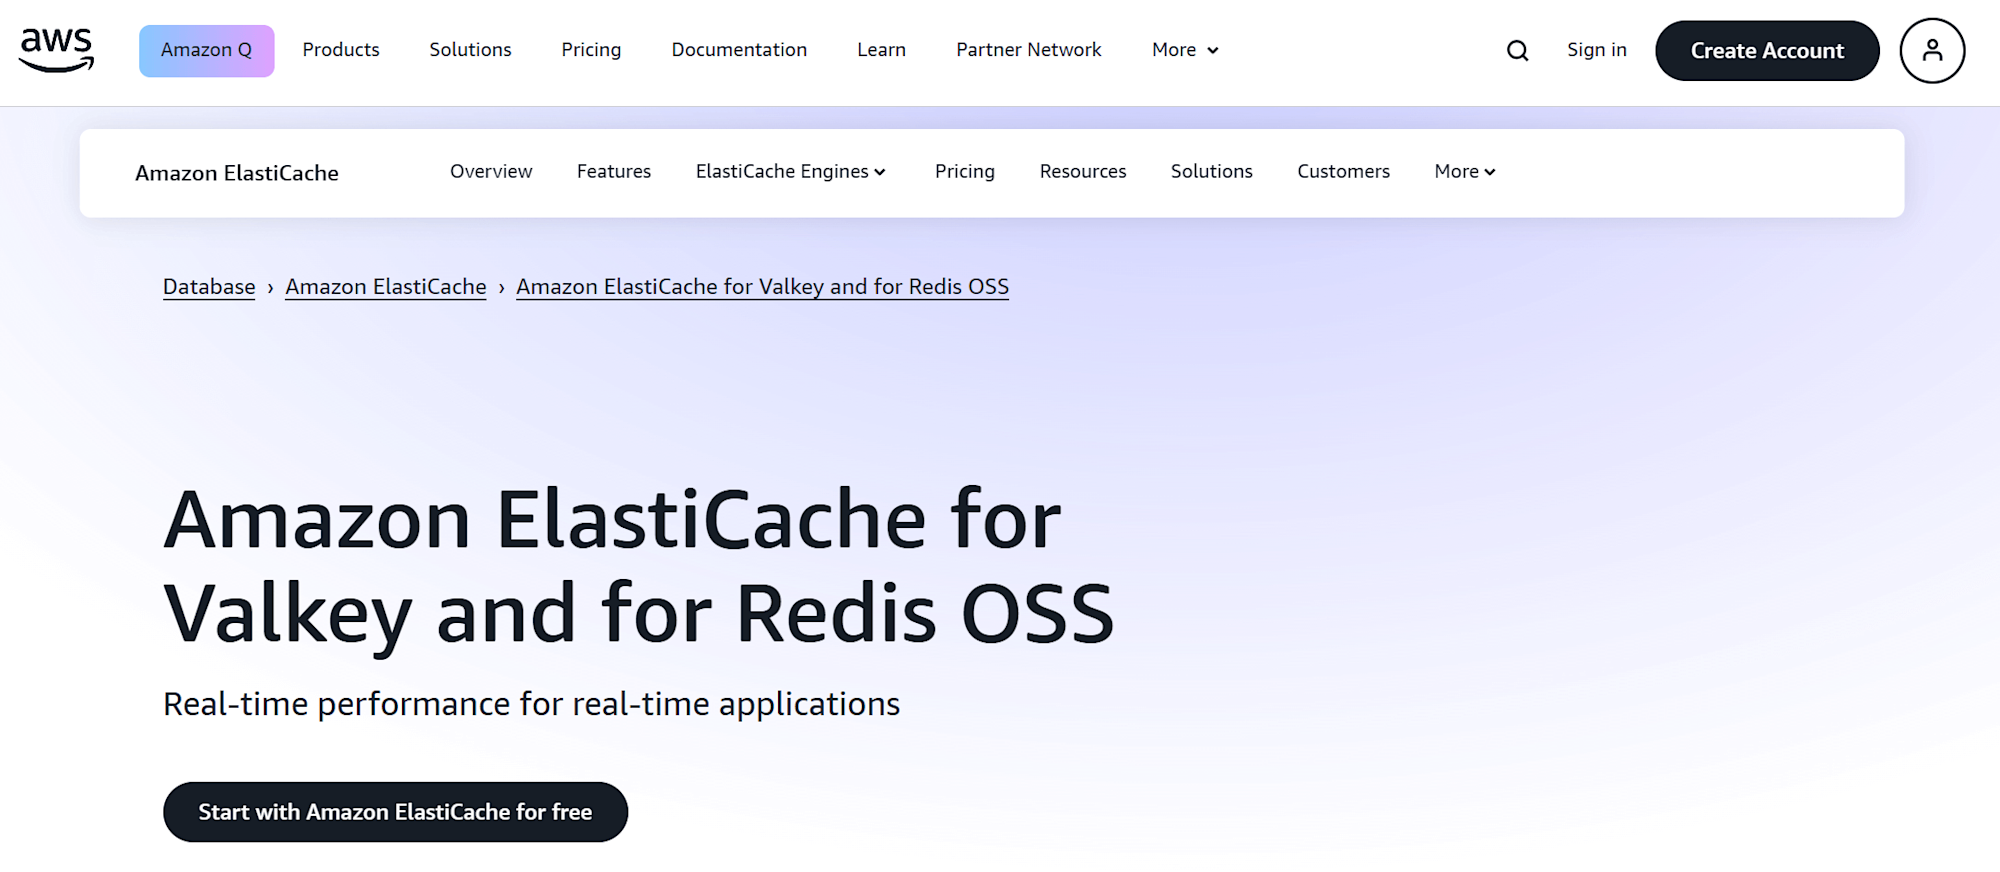Click the Amazon ElastiCache product title

point(237,173)
